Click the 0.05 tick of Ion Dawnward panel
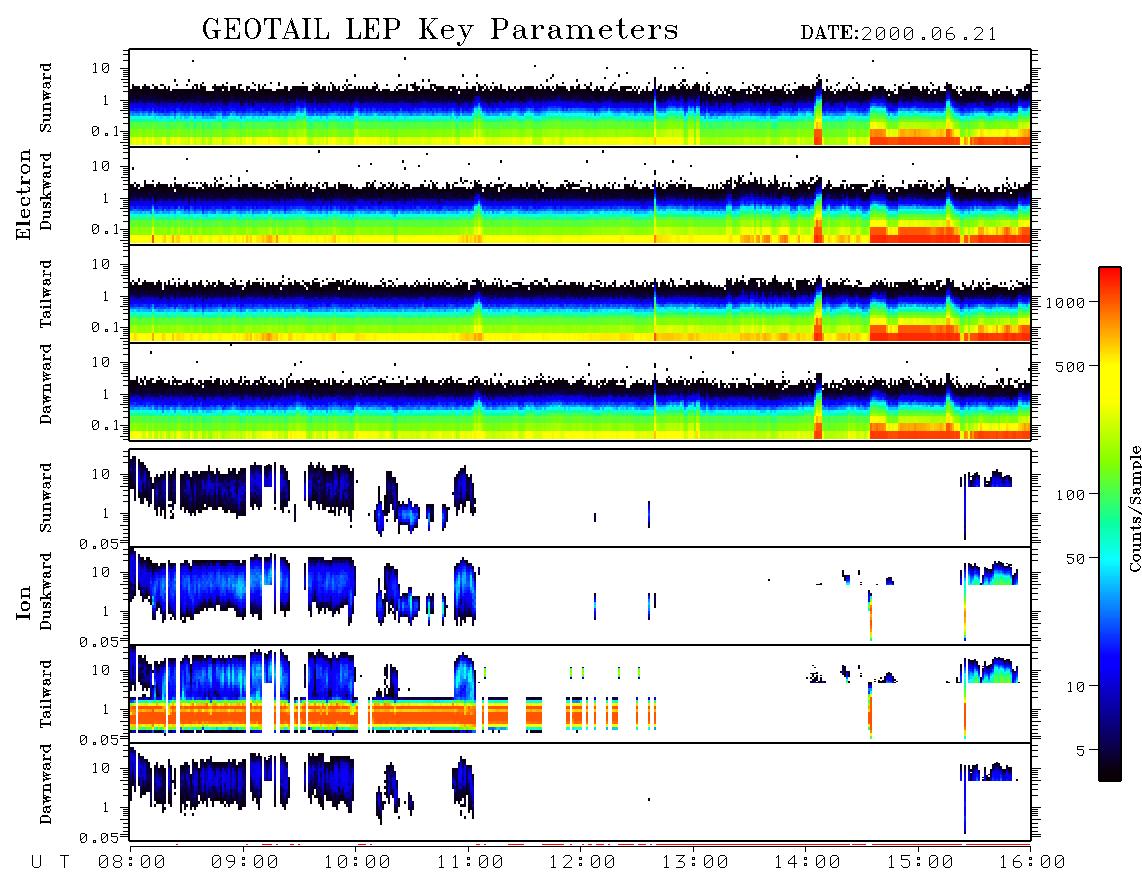This screenshot has width=1142, height=880. [x=99, y=838]
